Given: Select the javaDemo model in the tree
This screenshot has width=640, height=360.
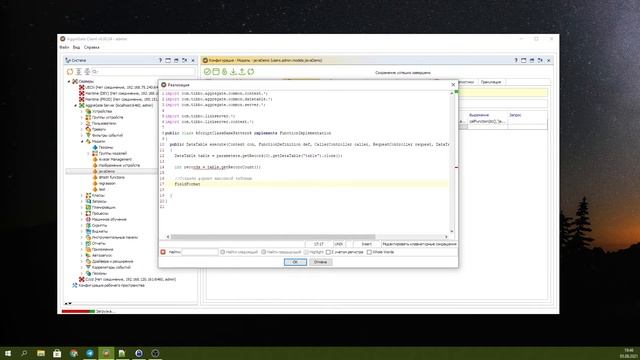Looking at the screenshot, I should 106,171.
